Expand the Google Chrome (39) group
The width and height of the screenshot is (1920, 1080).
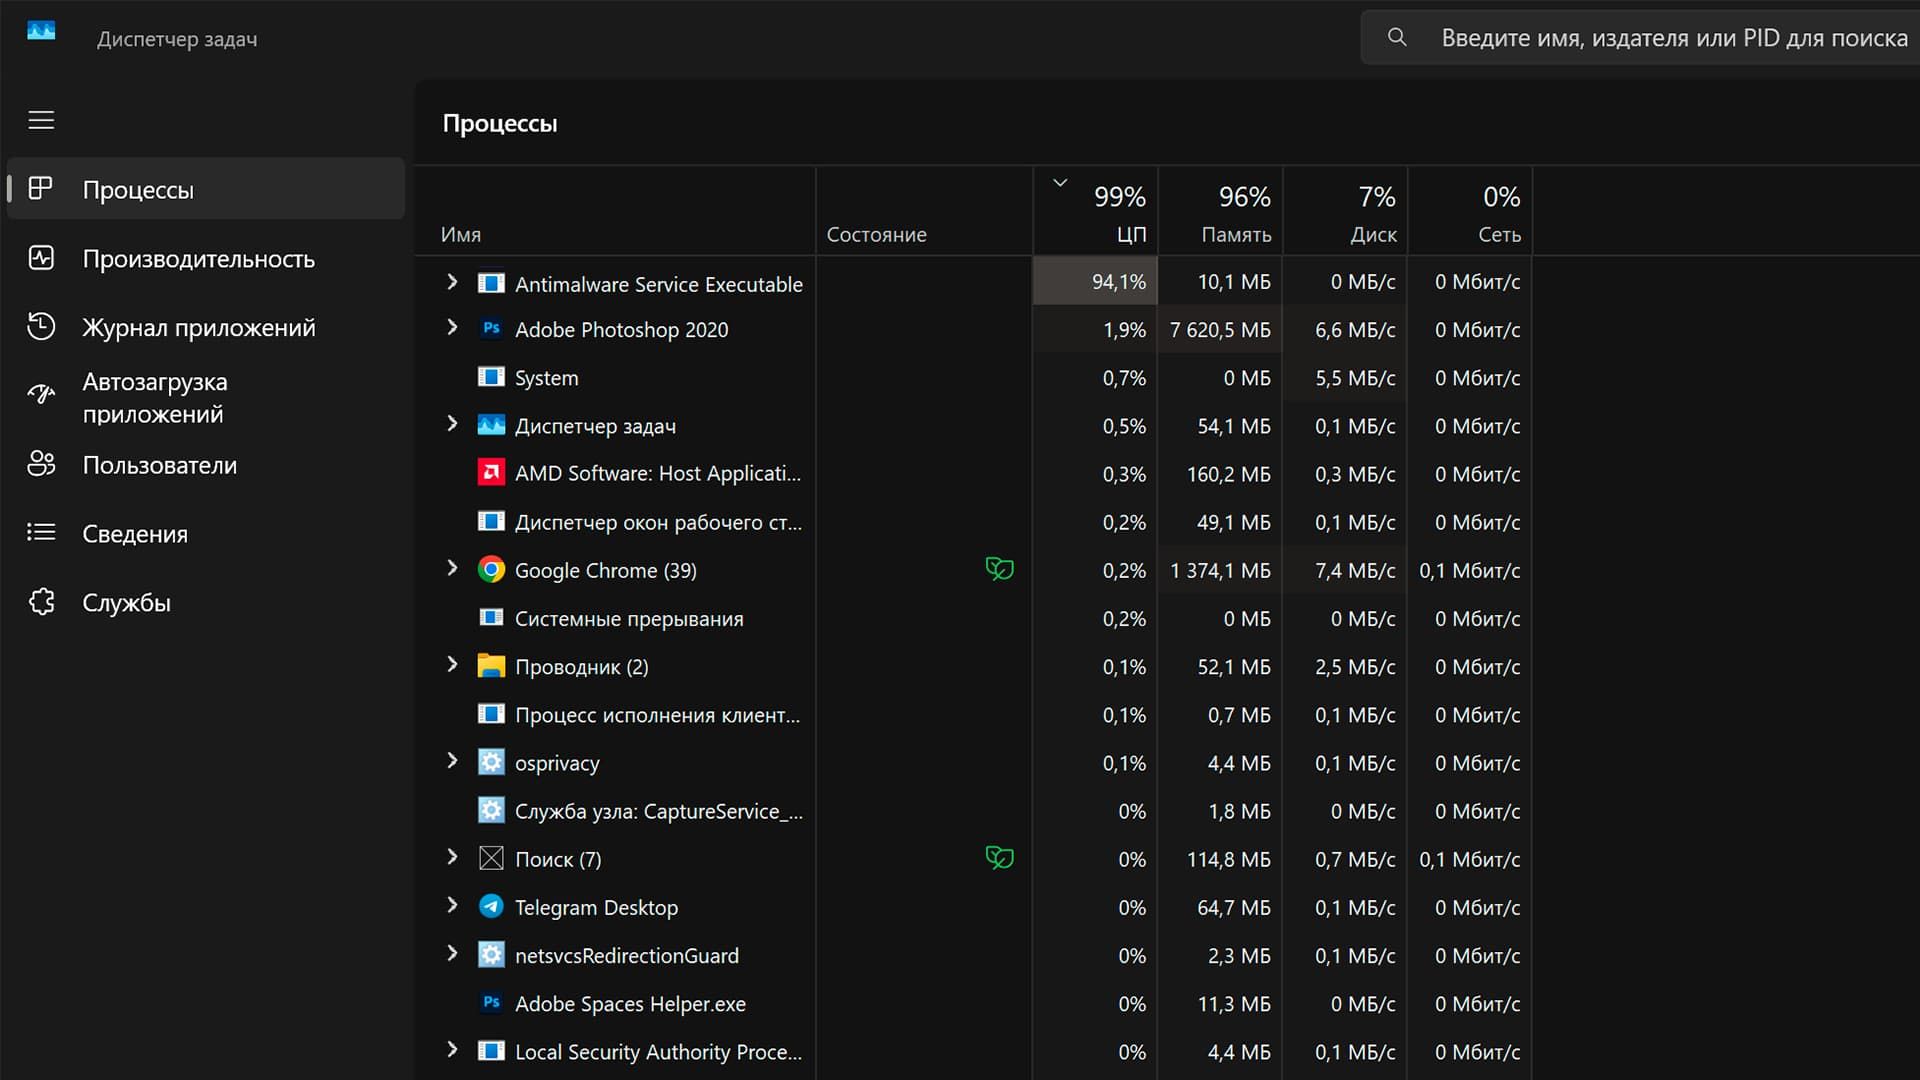tap(452, 568)
